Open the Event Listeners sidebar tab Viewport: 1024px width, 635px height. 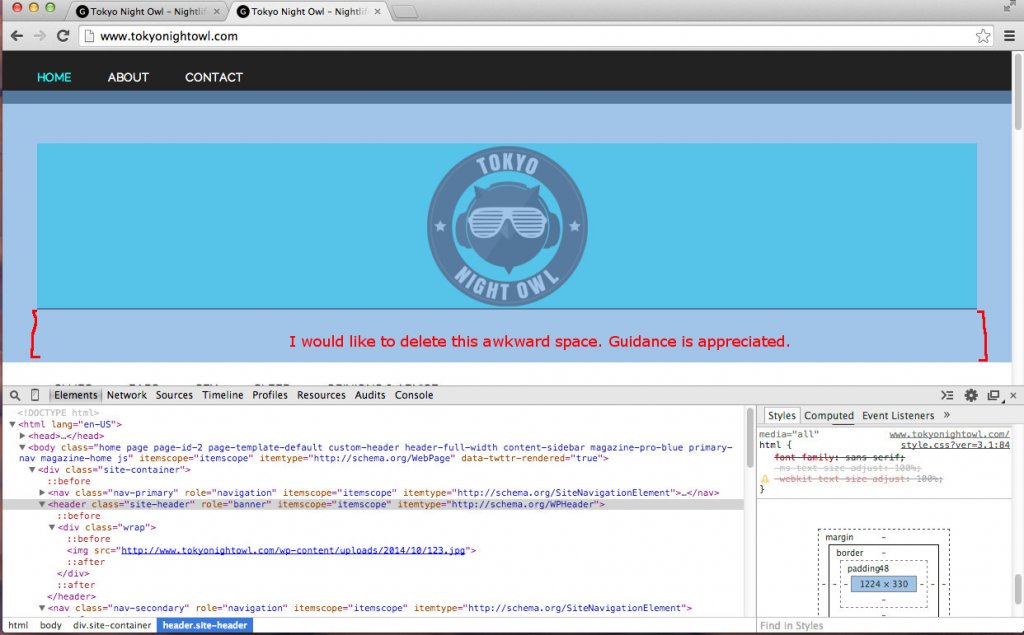pyautogui.click(x=898, y=415)
